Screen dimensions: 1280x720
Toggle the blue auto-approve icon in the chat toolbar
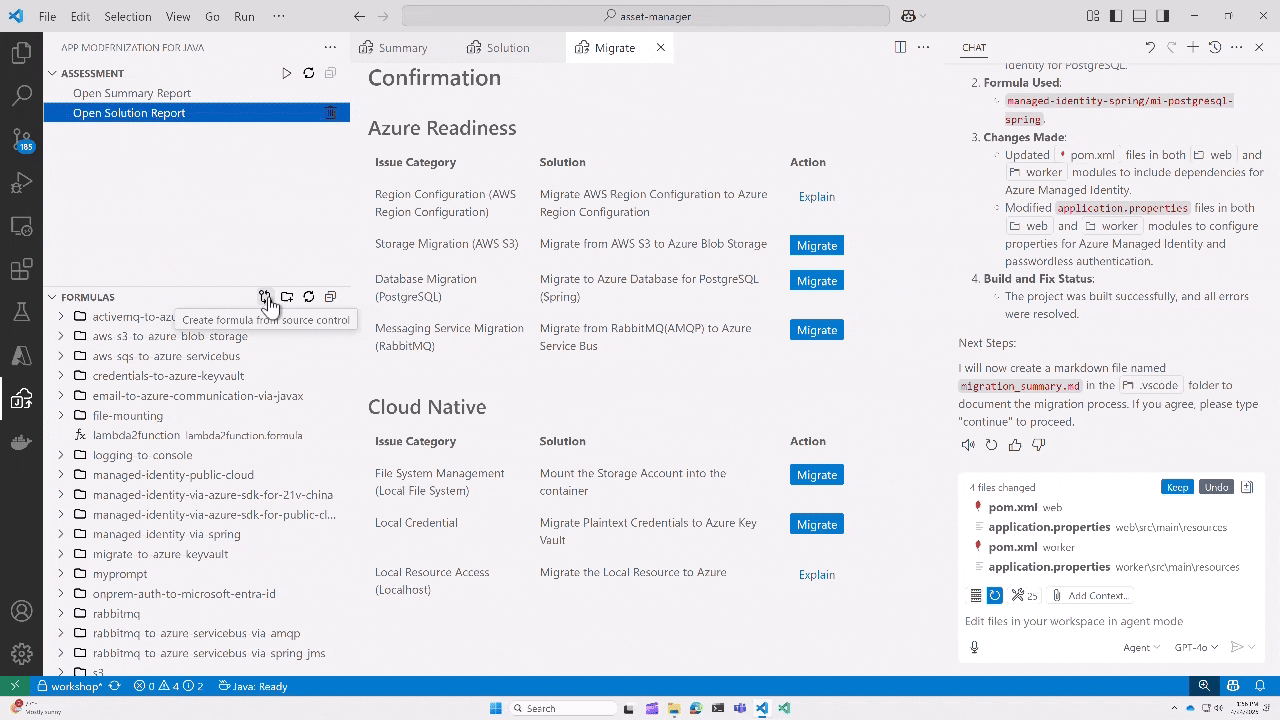(x=995, y=595)
